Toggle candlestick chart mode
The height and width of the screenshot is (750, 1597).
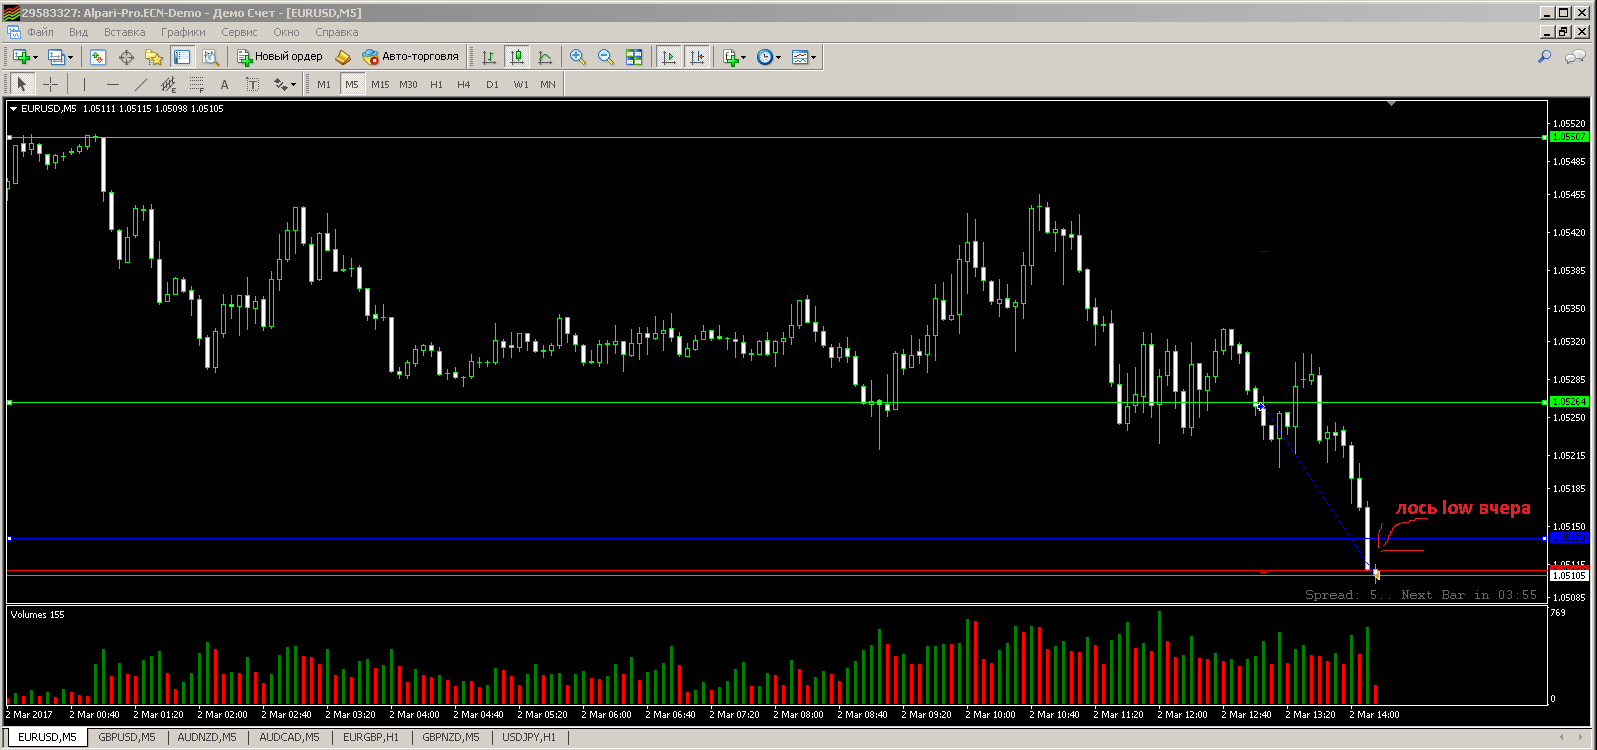coord(517,57)
